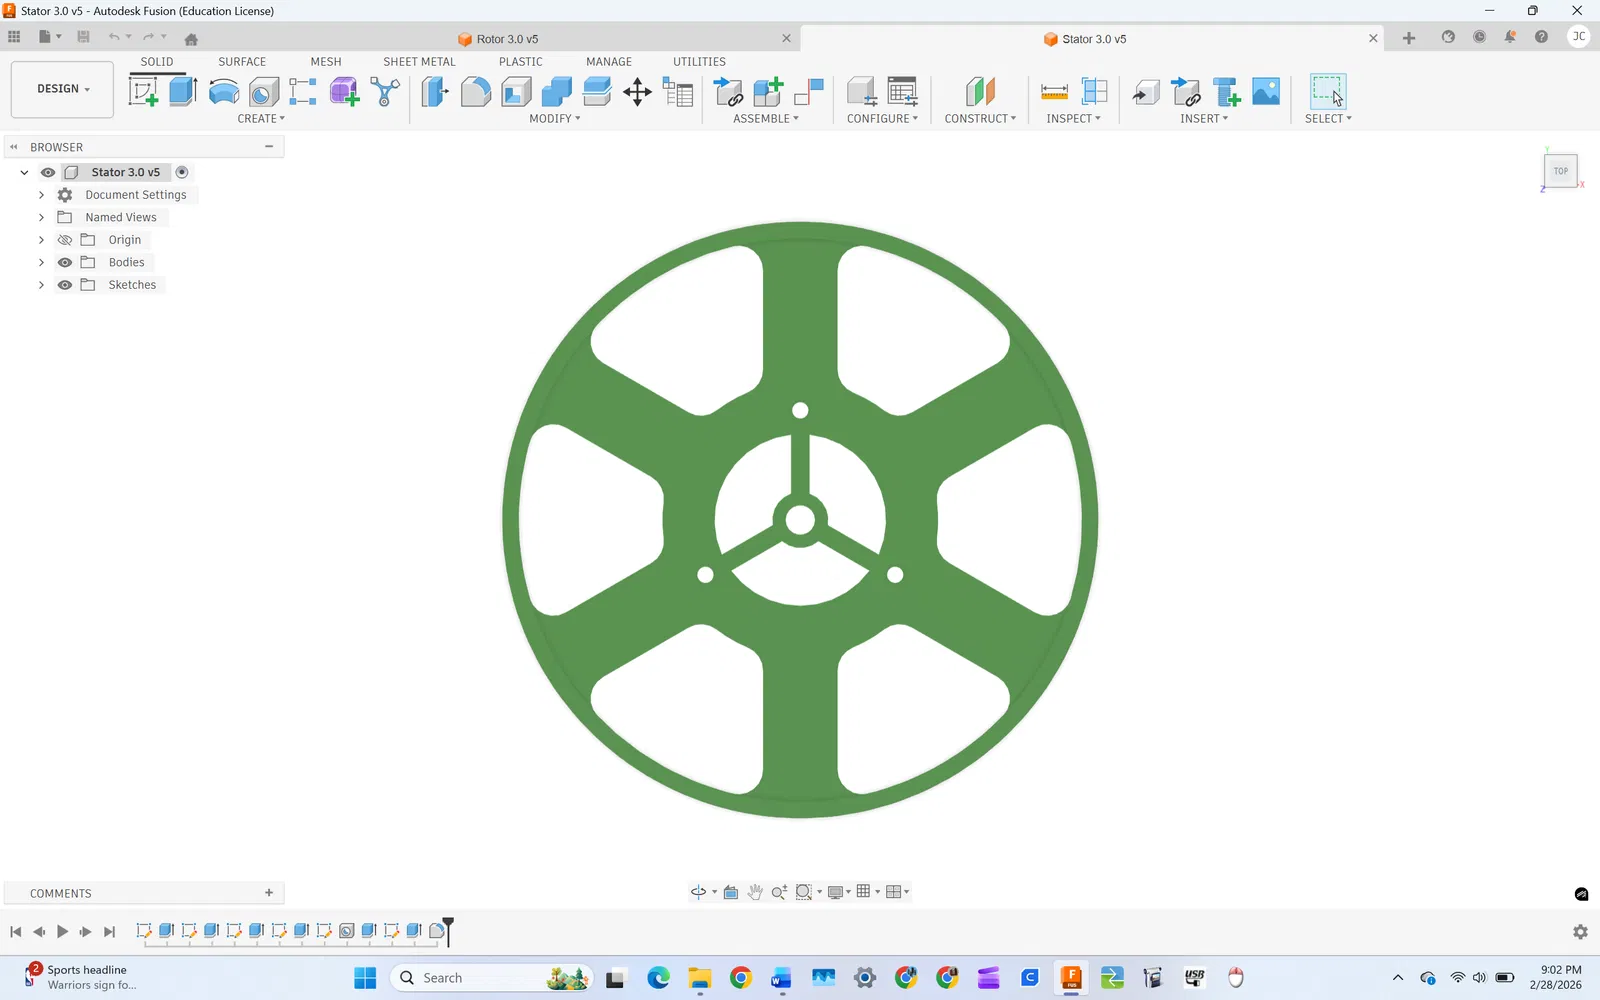The image size is (1600, 1000).
Task: Insert an image using the Canvas icon
Action: 1266,92
